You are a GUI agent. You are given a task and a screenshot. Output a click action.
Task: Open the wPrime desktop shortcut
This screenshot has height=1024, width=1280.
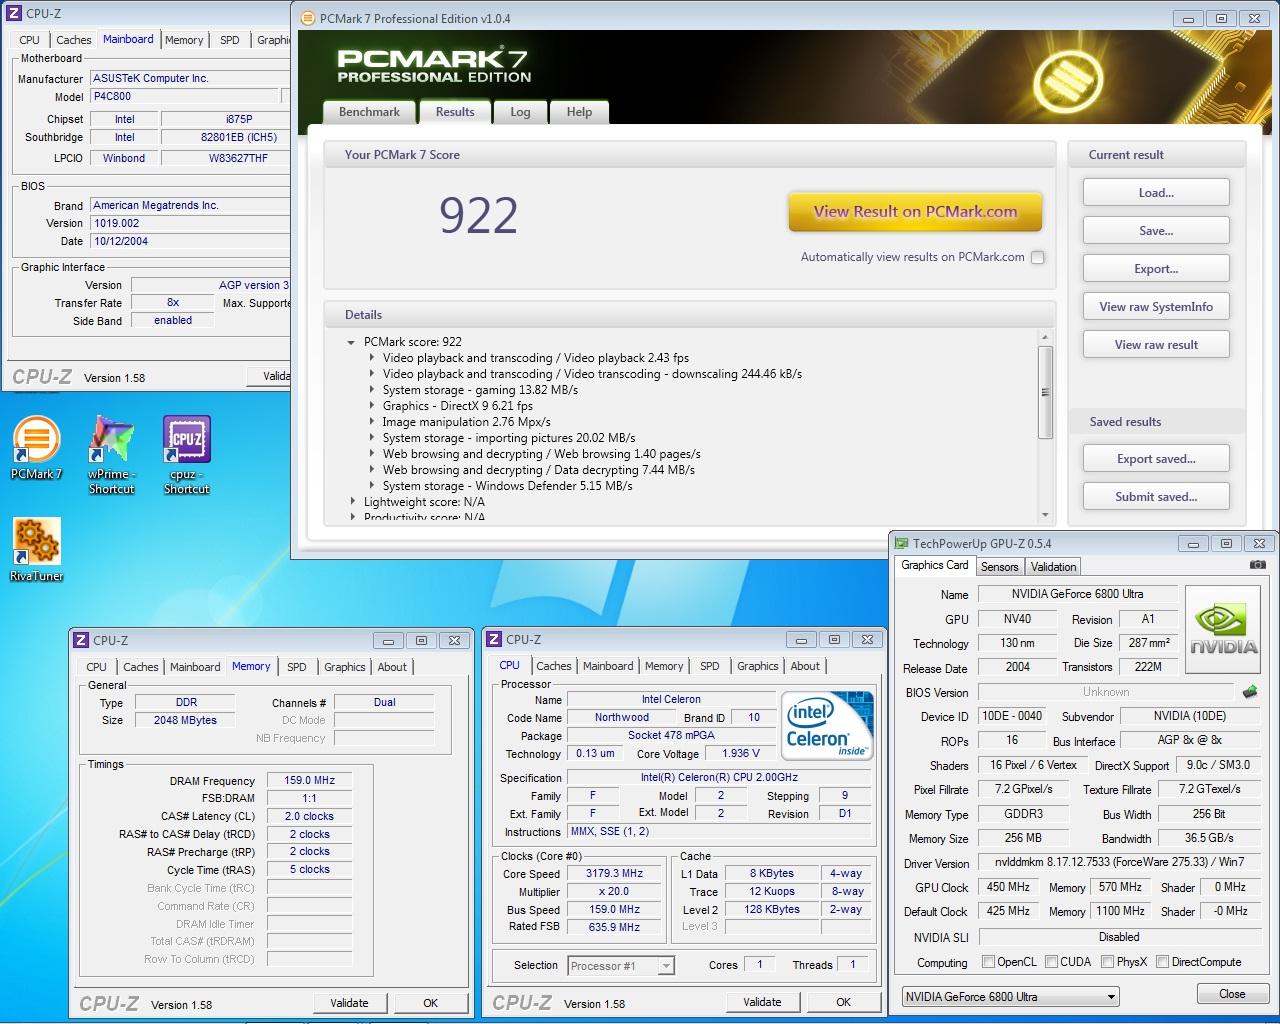click(111, 455)
